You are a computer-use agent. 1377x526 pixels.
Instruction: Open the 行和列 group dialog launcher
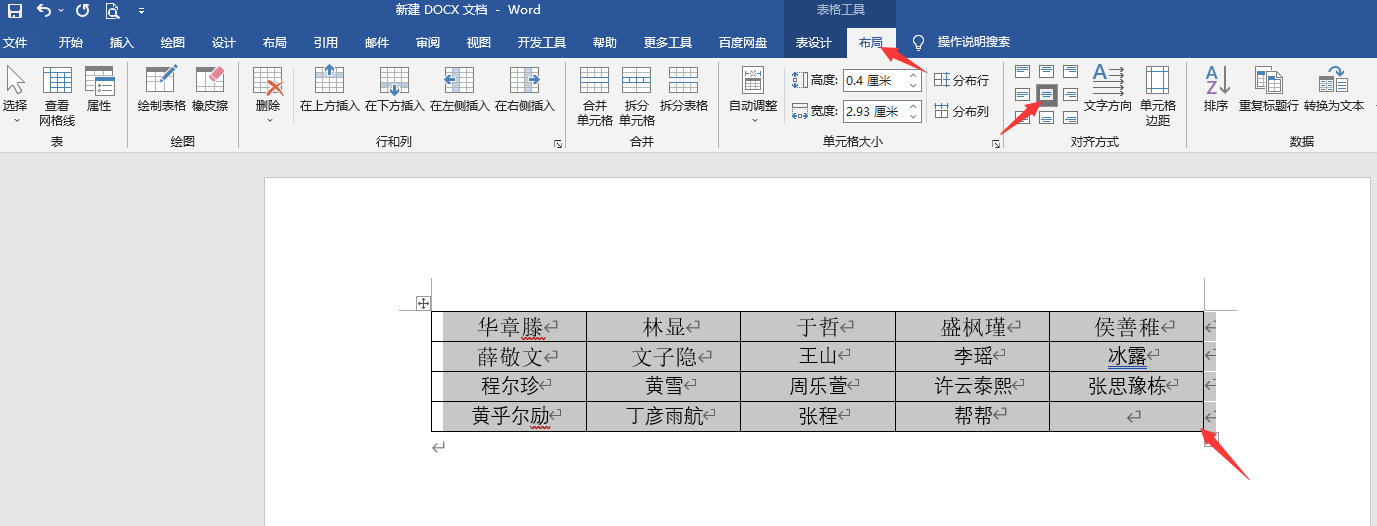pyautogui.click(x=558, y=144)
